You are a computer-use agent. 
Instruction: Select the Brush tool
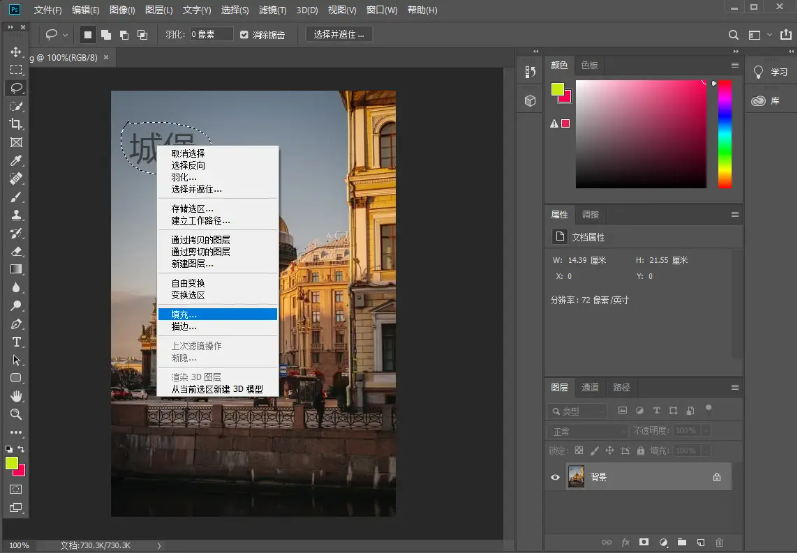pyautogui.click(x=16, y=197)
